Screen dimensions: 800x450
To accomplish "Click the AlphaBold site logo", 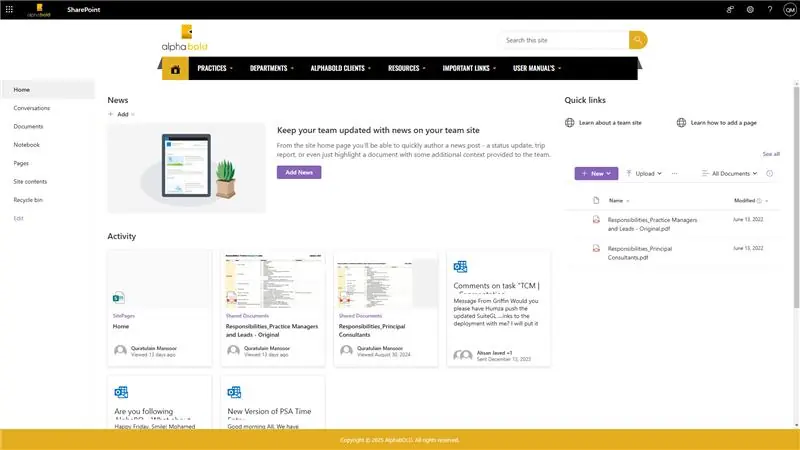I will point(185,38).
